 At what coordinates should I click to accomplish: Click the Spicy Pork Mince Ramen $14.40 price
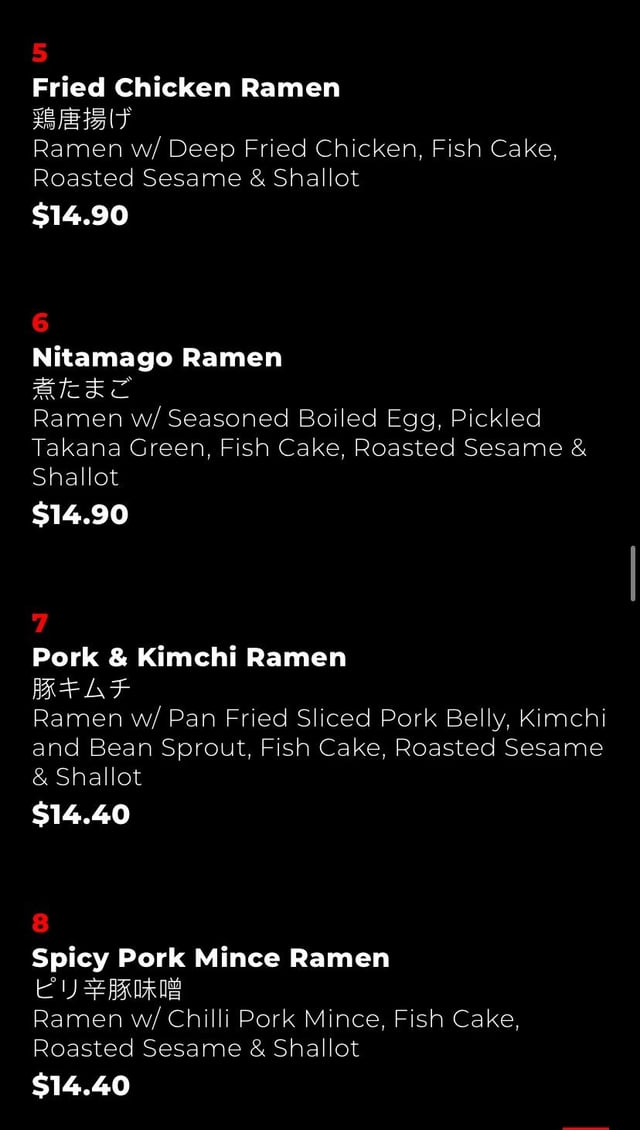[x=80, y=1085]
